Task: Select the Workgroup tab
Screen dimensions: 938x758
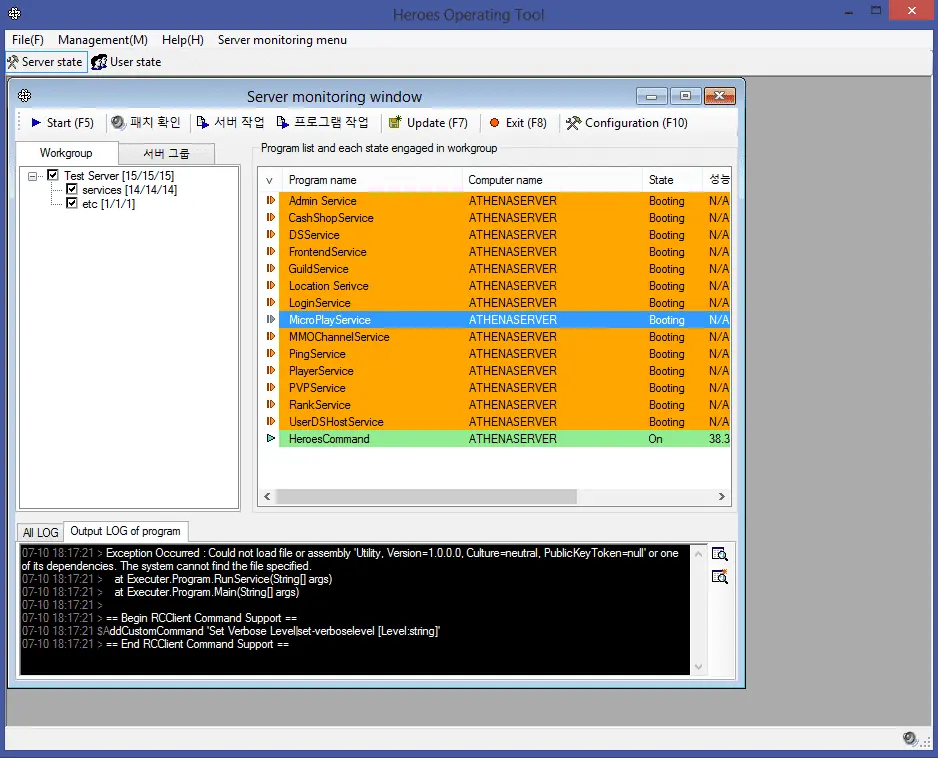Action: 66,153
